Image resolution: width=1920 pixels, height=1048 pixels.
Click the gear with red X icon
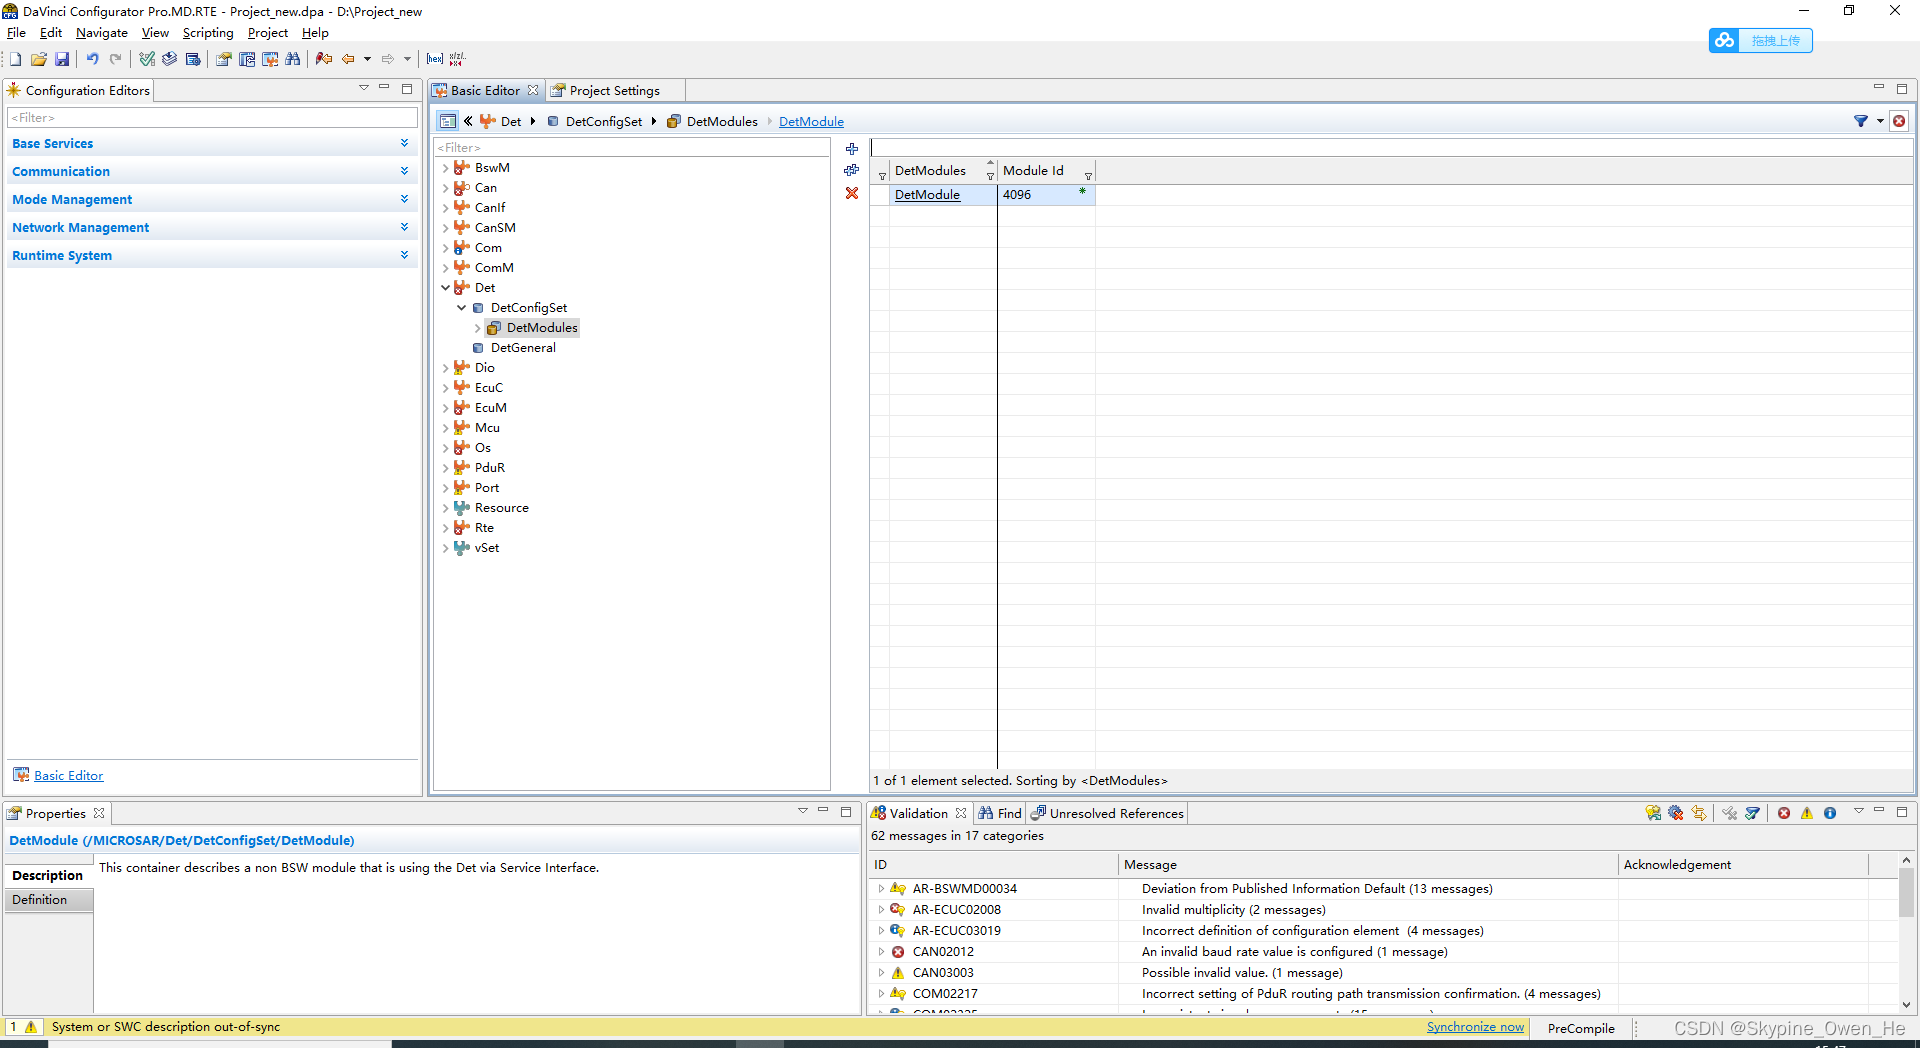1676,813
